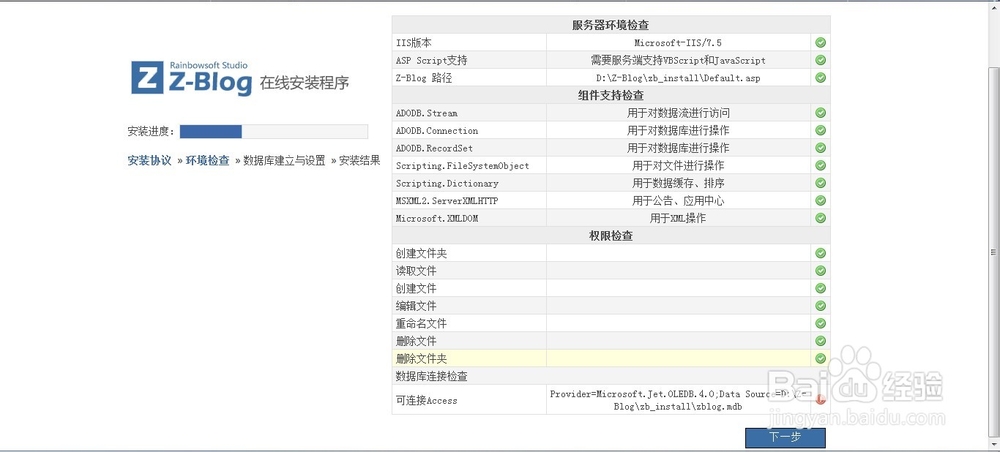Click the 可连接Access row label
This screenshot has width=1000, height=452.
click(427, 400)
